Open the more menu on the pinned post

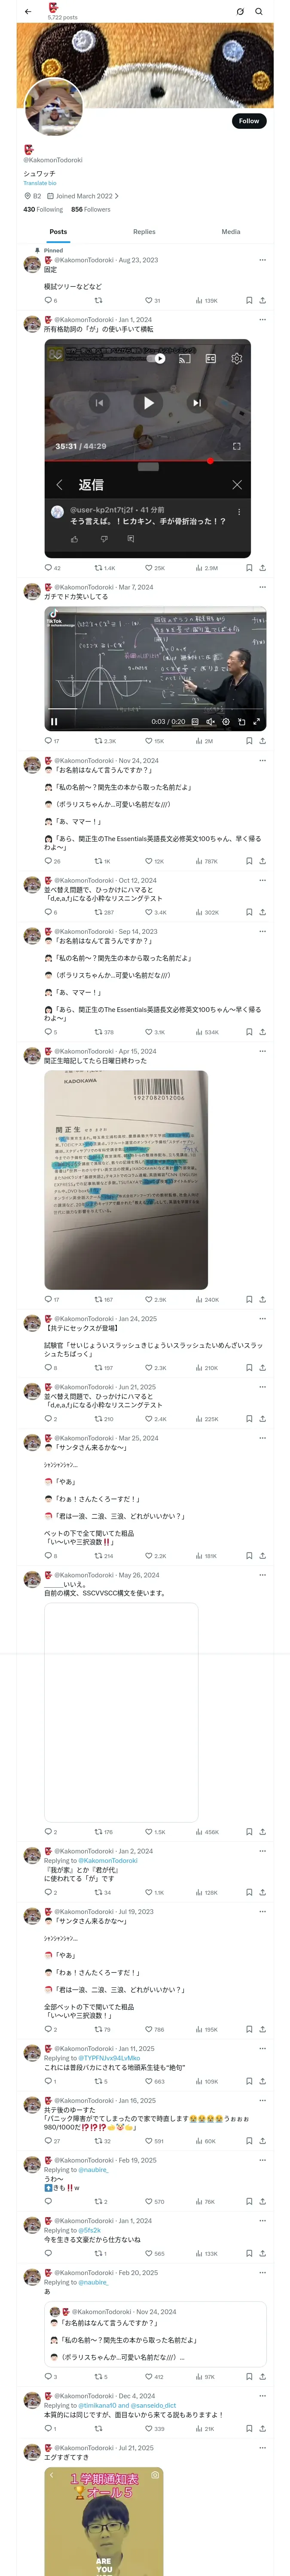262,260
